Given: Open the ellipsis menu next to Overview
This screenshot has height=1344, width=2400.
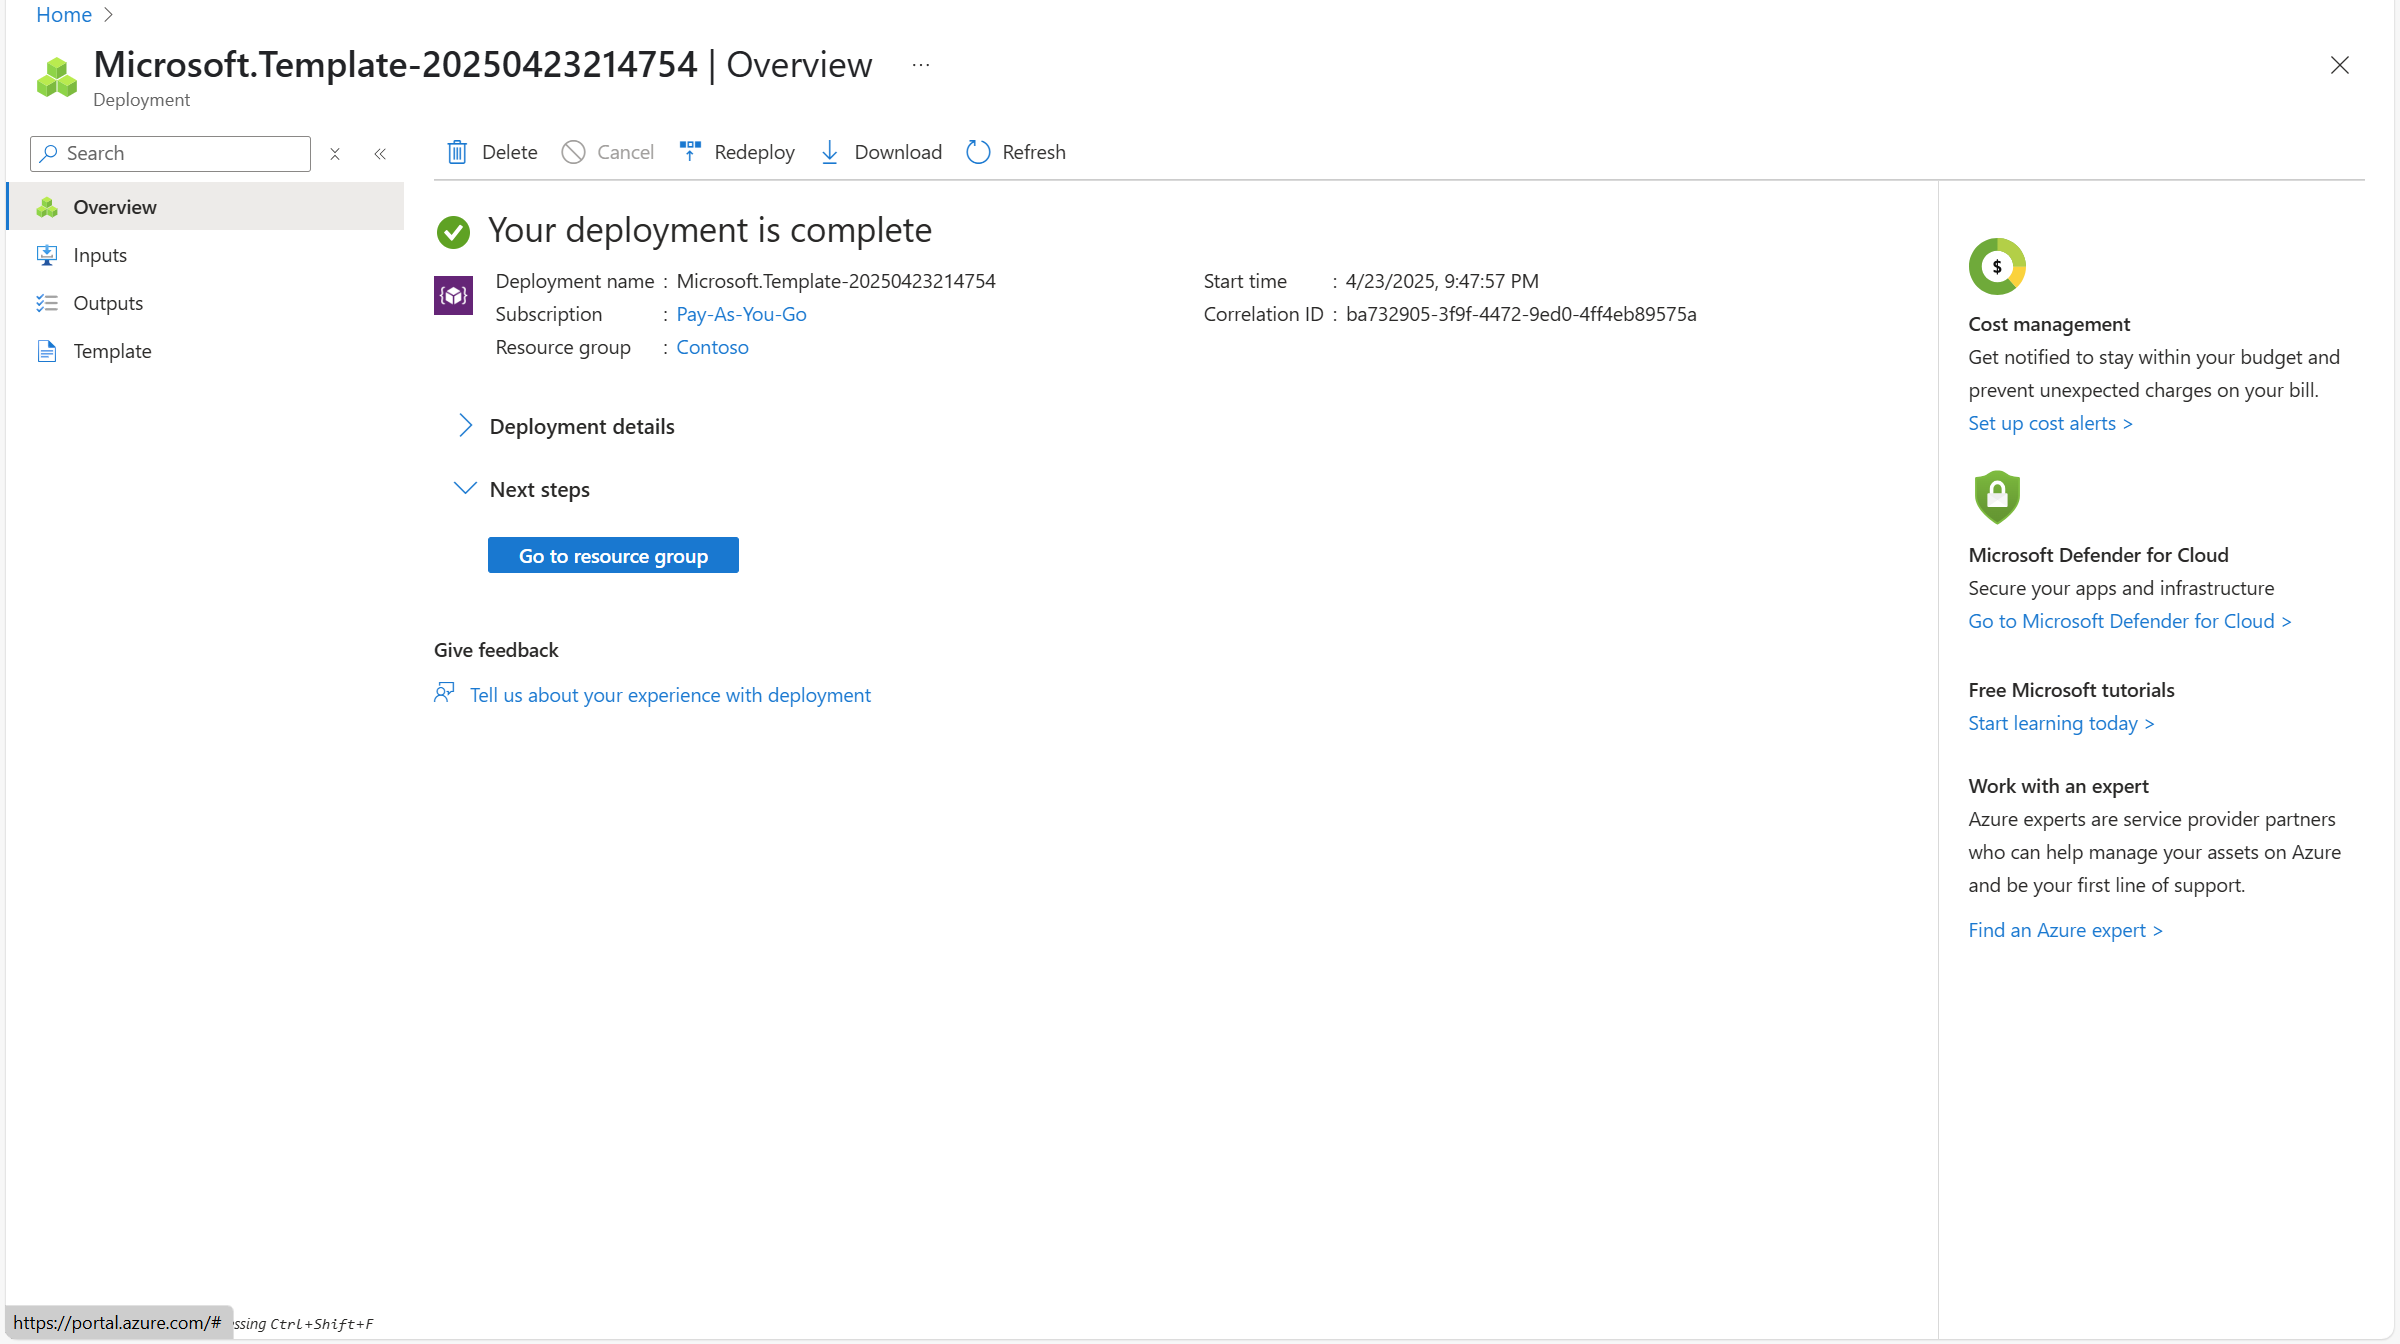Looking at the screenshot, I should 920,64.
